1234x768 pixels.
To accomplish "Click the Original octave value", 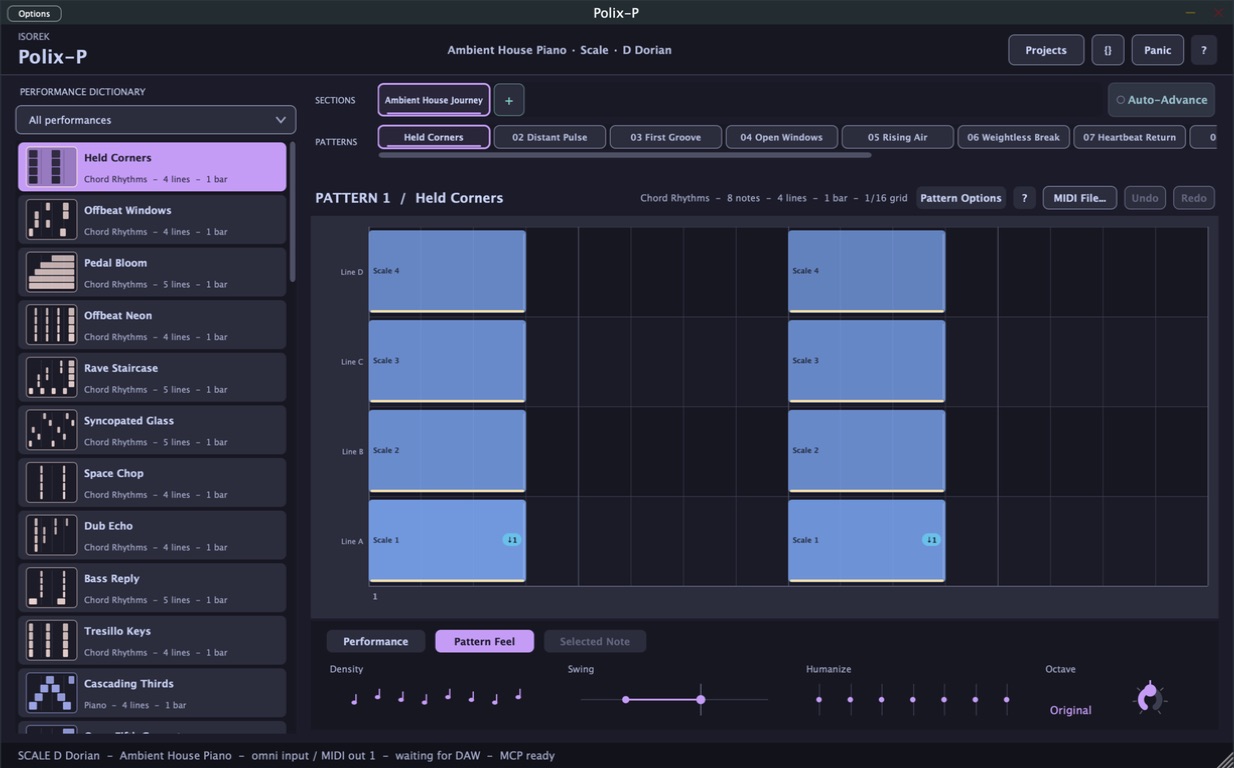I will (x=1070, y=710).
